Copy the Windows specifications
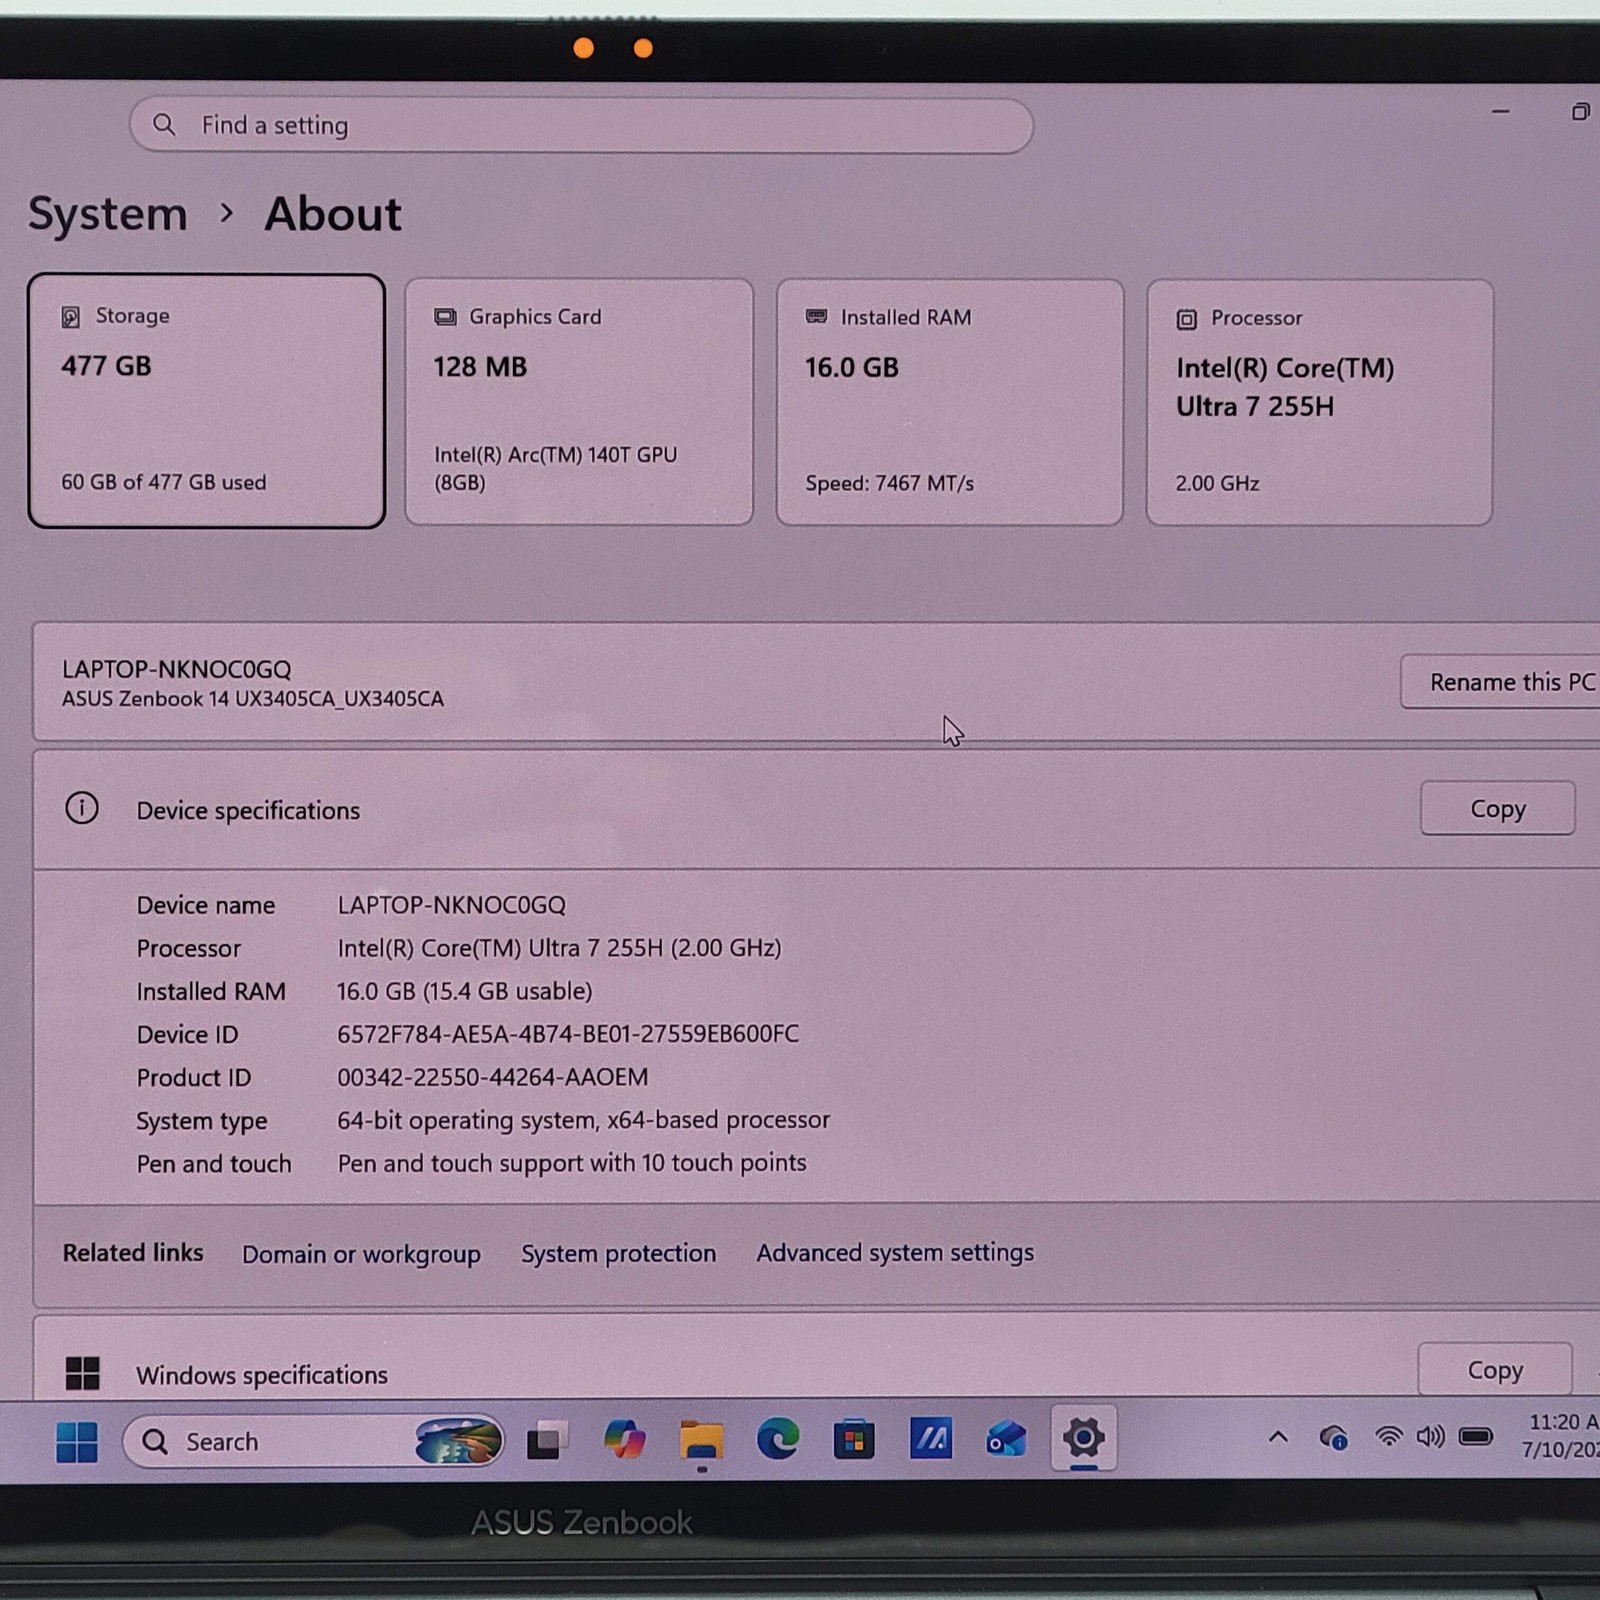This screenshot has height=1600, width=1600. coord(1494,1369)
